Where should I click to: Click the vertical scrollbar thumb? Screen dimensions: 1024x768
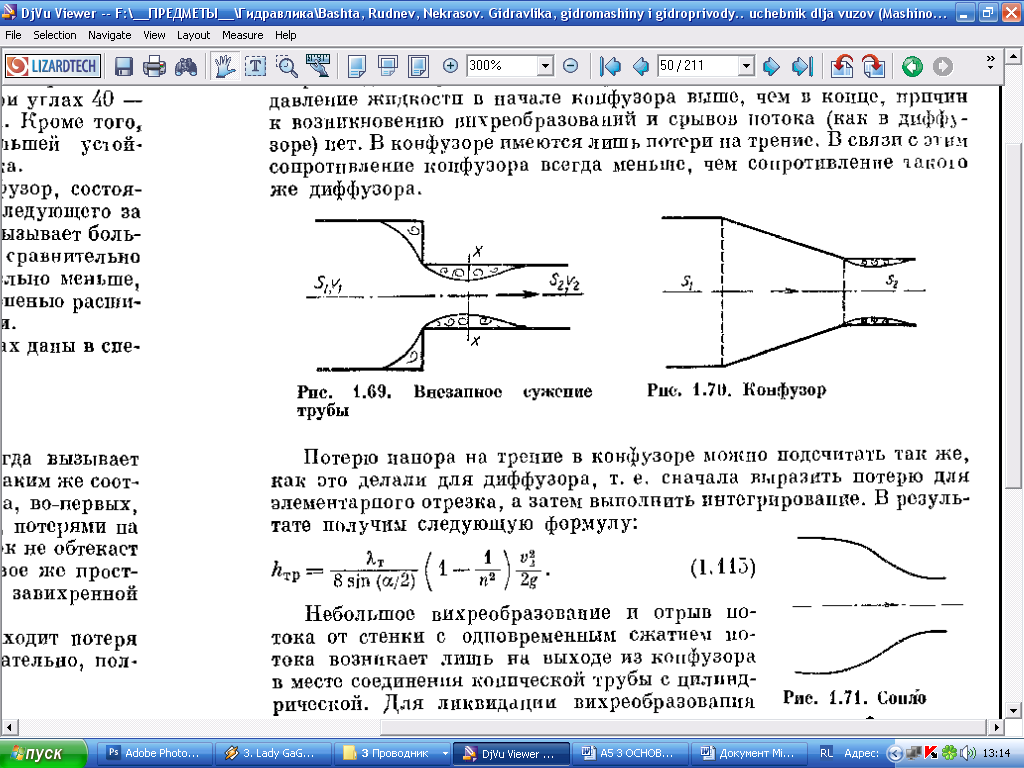click(1013, 315)
